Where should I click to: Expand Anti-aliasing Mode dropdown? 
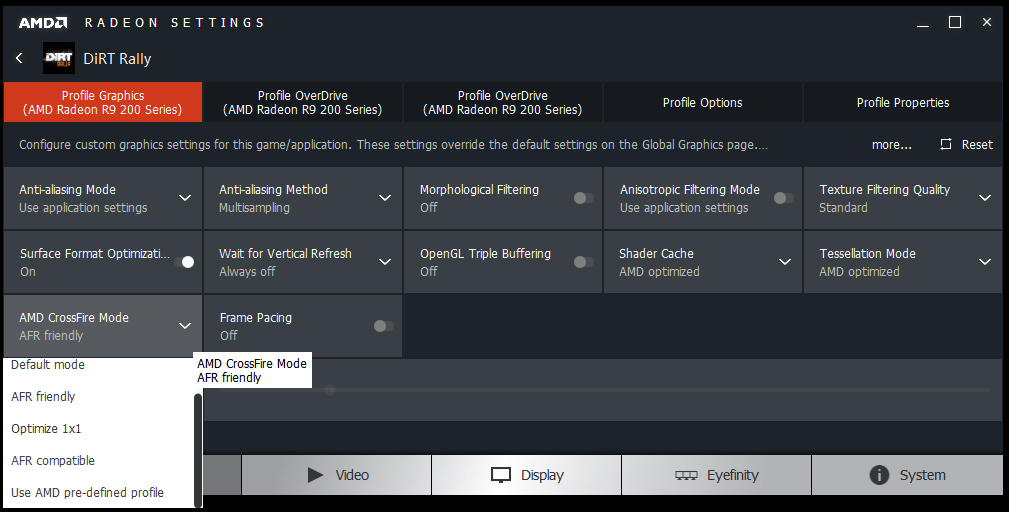tap(185, 198)
